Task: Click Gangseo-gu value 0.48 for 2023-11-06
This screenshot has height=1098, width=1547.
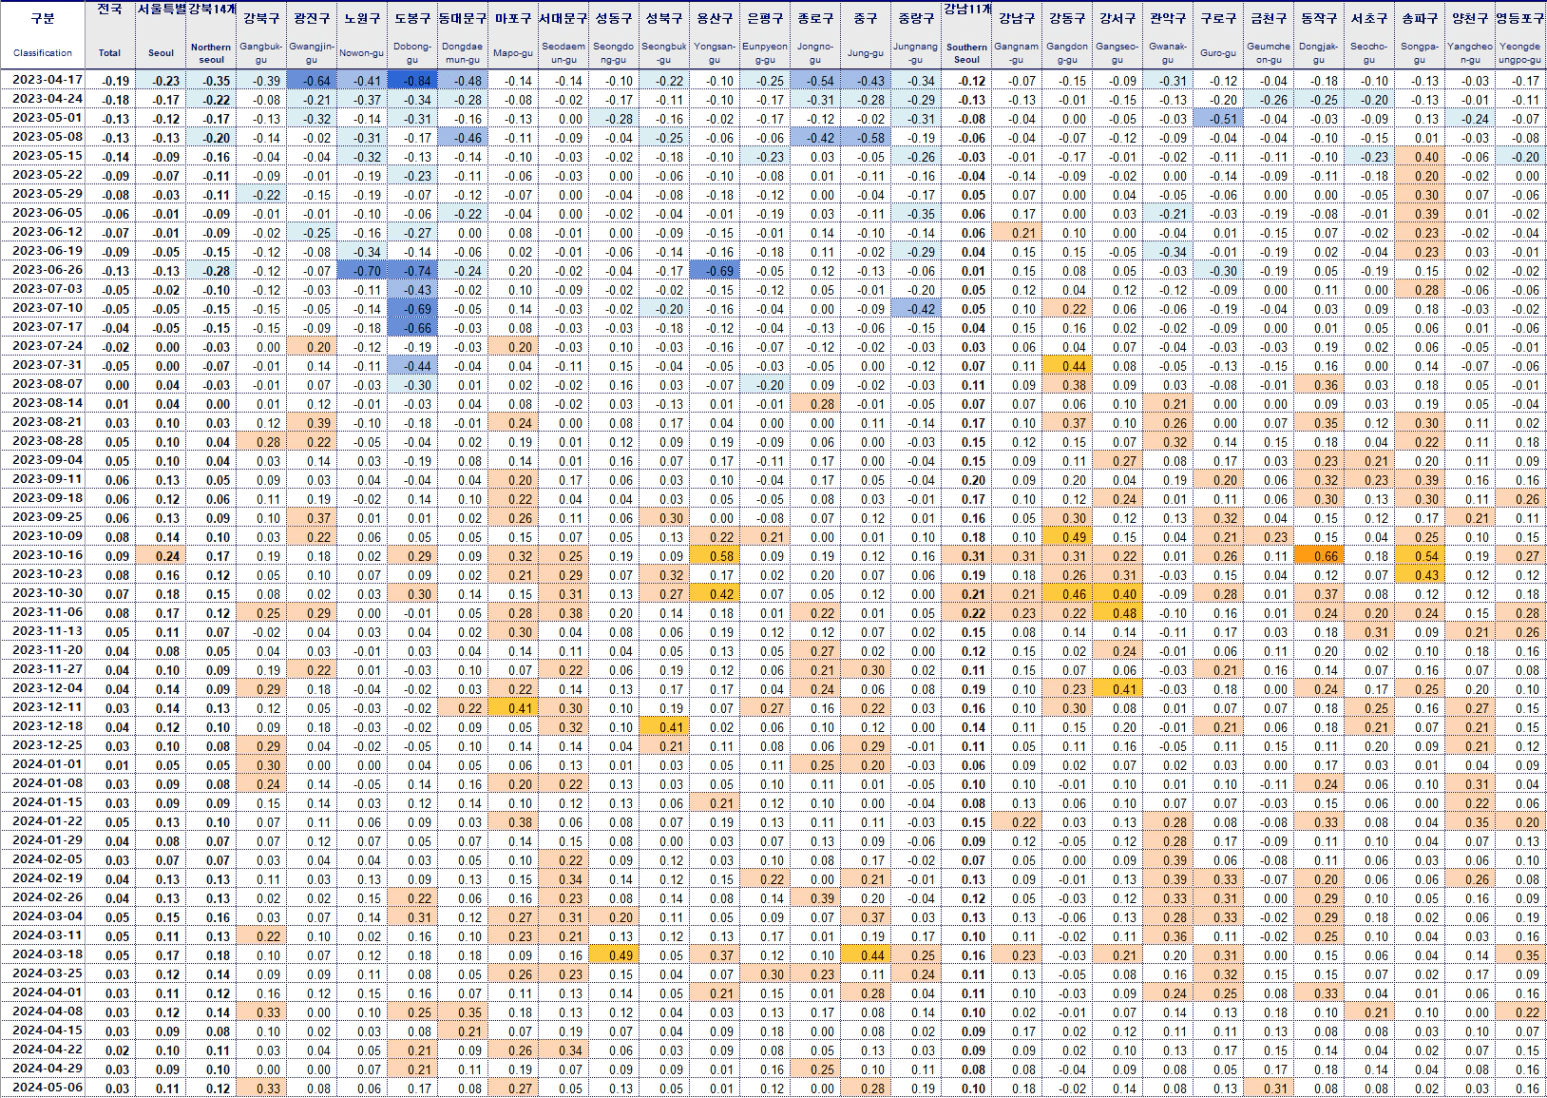Action: tap(1117, 613)
